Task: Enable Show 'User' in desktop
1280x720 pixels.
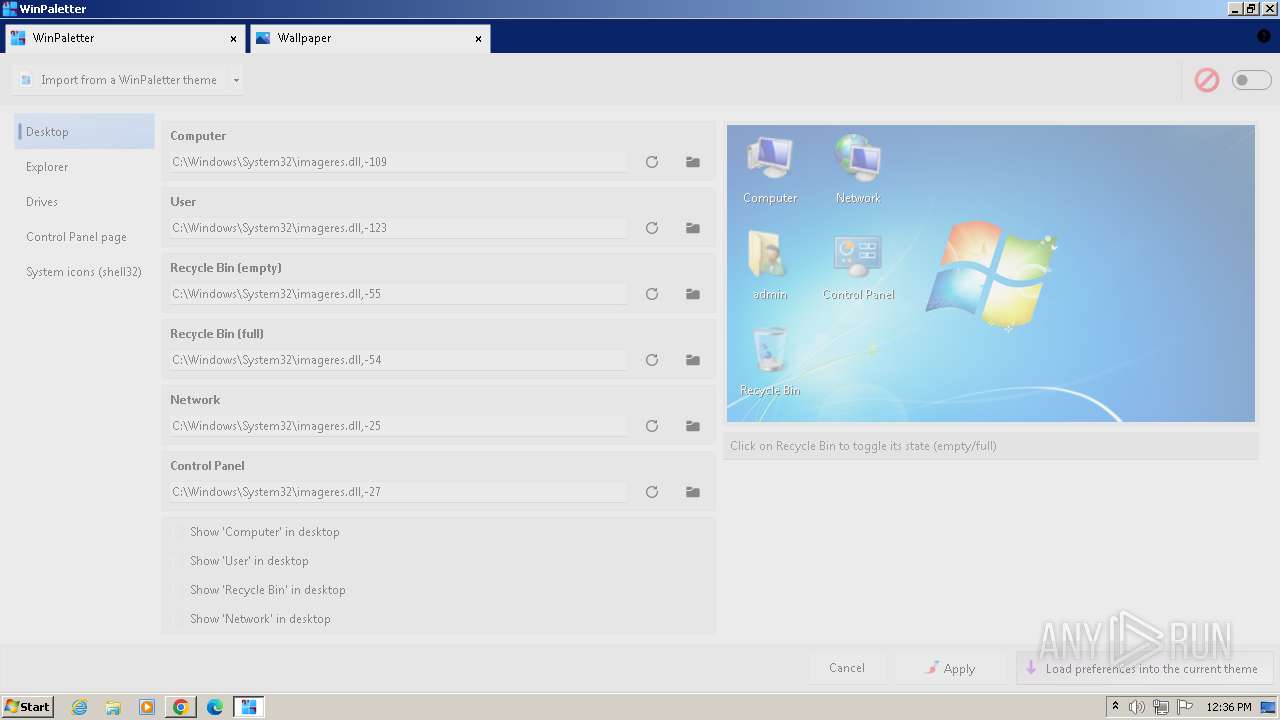Action: 178,561
